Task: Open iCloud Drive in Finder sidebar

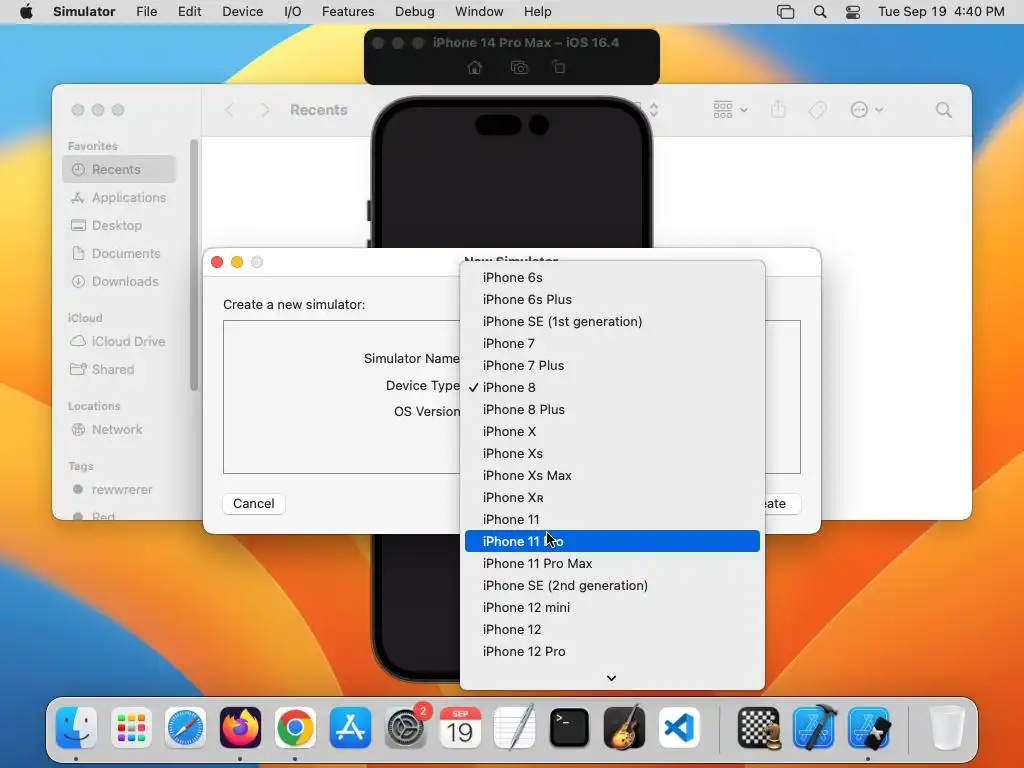Action: (x=120, y=341)
